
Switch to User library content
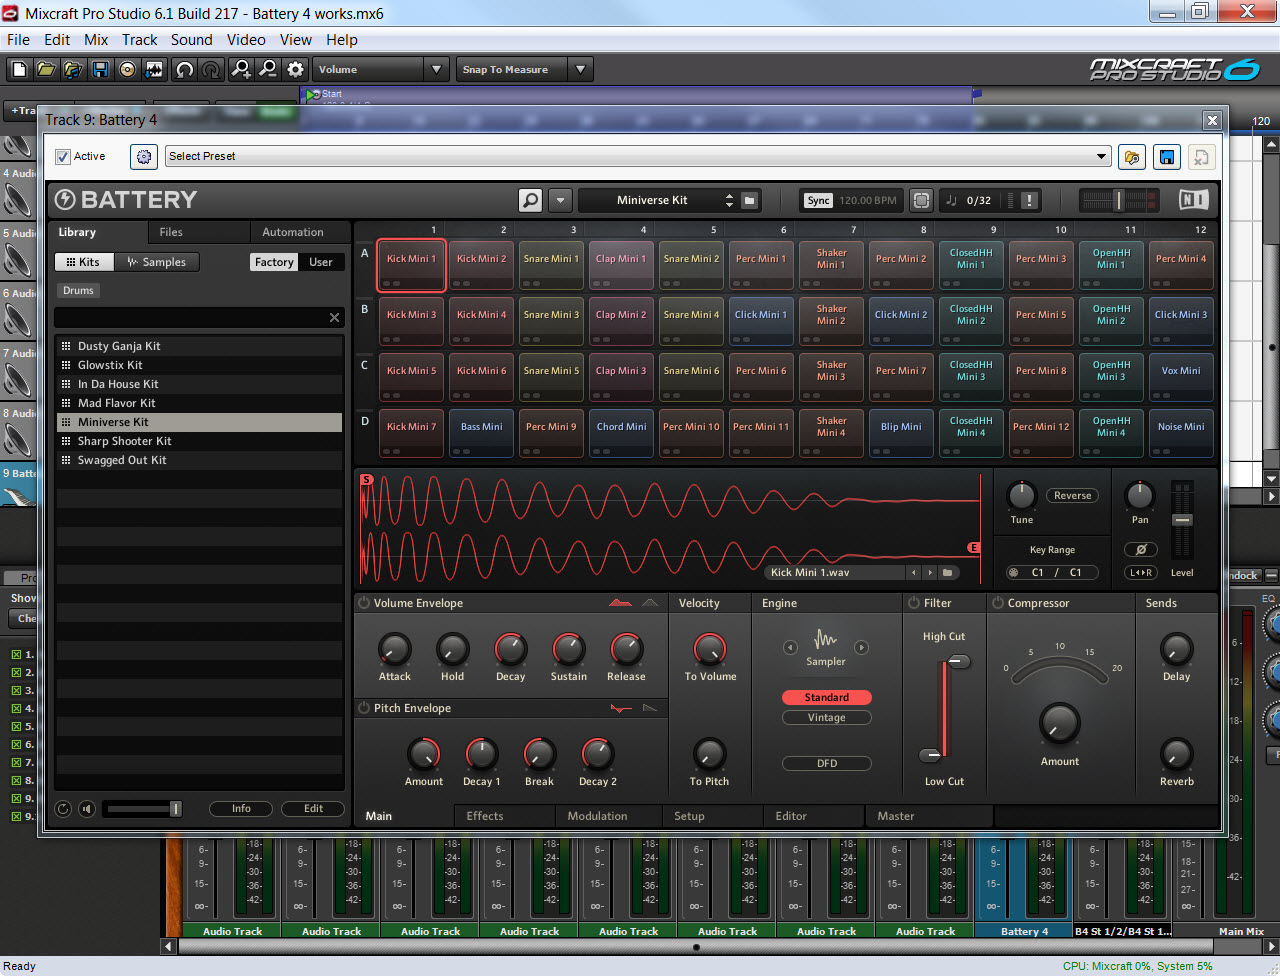pyautogui.click(x=321, y=262)
